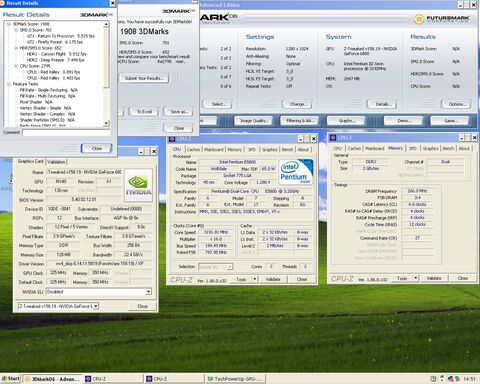The height and width of the screenshot is (384, 480).
Task: Click Validate in the CPU-Z memory window
Action: point(433,278)
